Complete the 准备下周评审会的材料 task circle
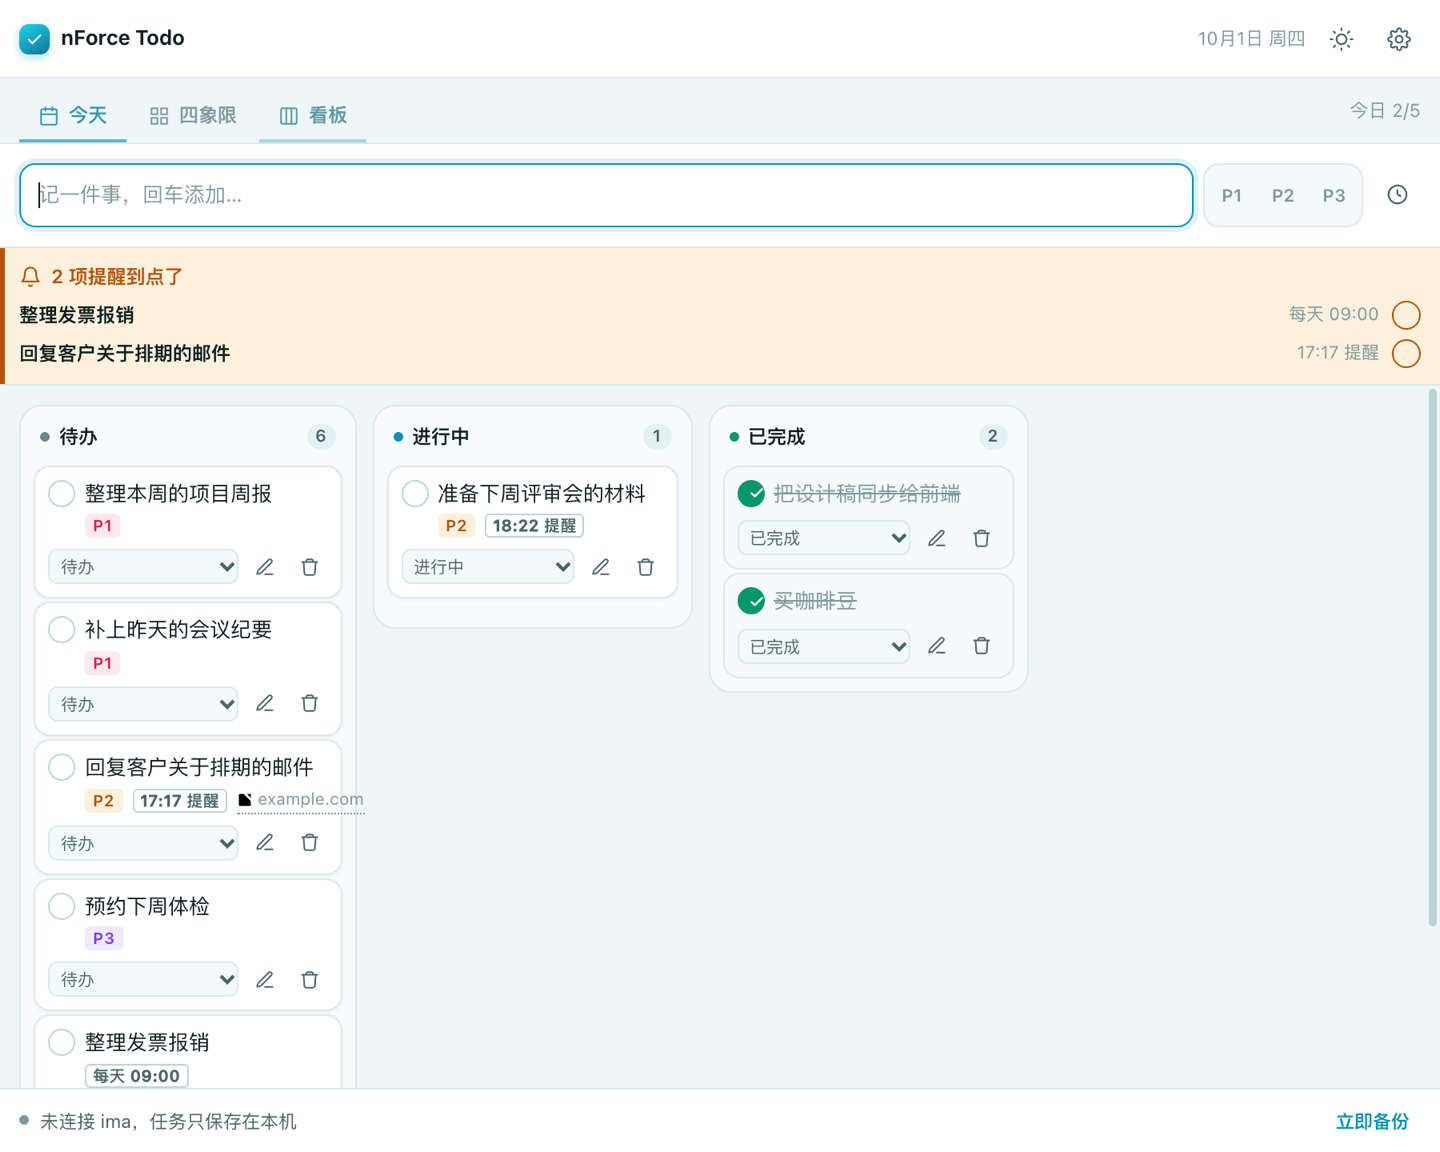The image size is (1440, 1152). coord(415,493)
